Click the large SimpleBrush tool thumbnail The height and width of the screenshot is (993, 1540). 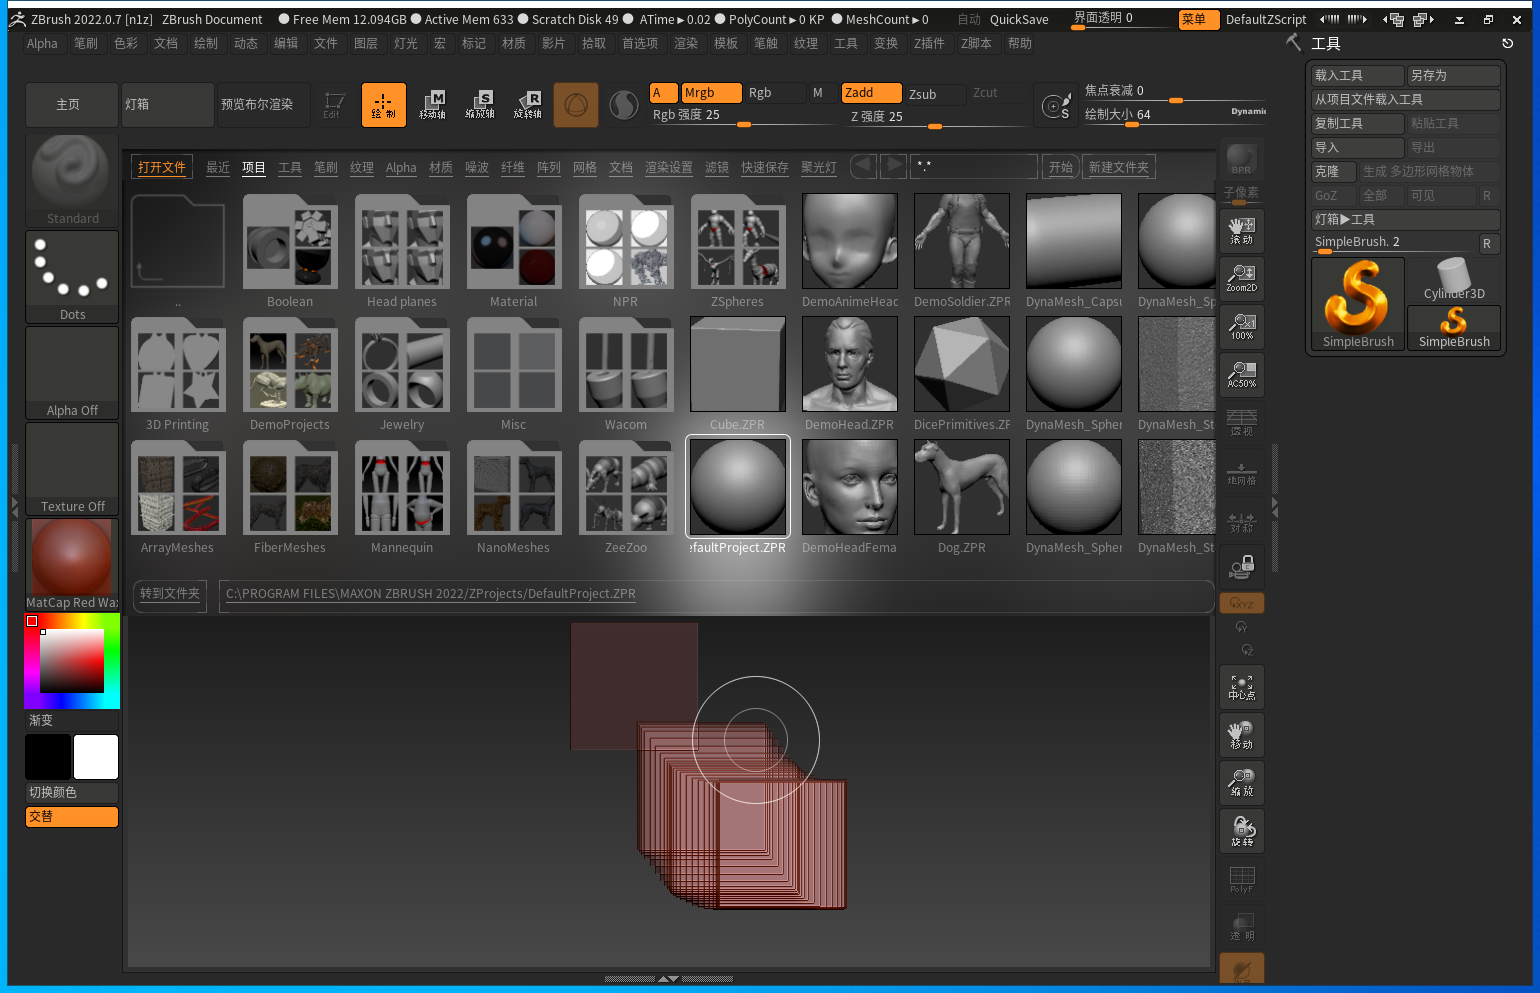click(1358, 304)
